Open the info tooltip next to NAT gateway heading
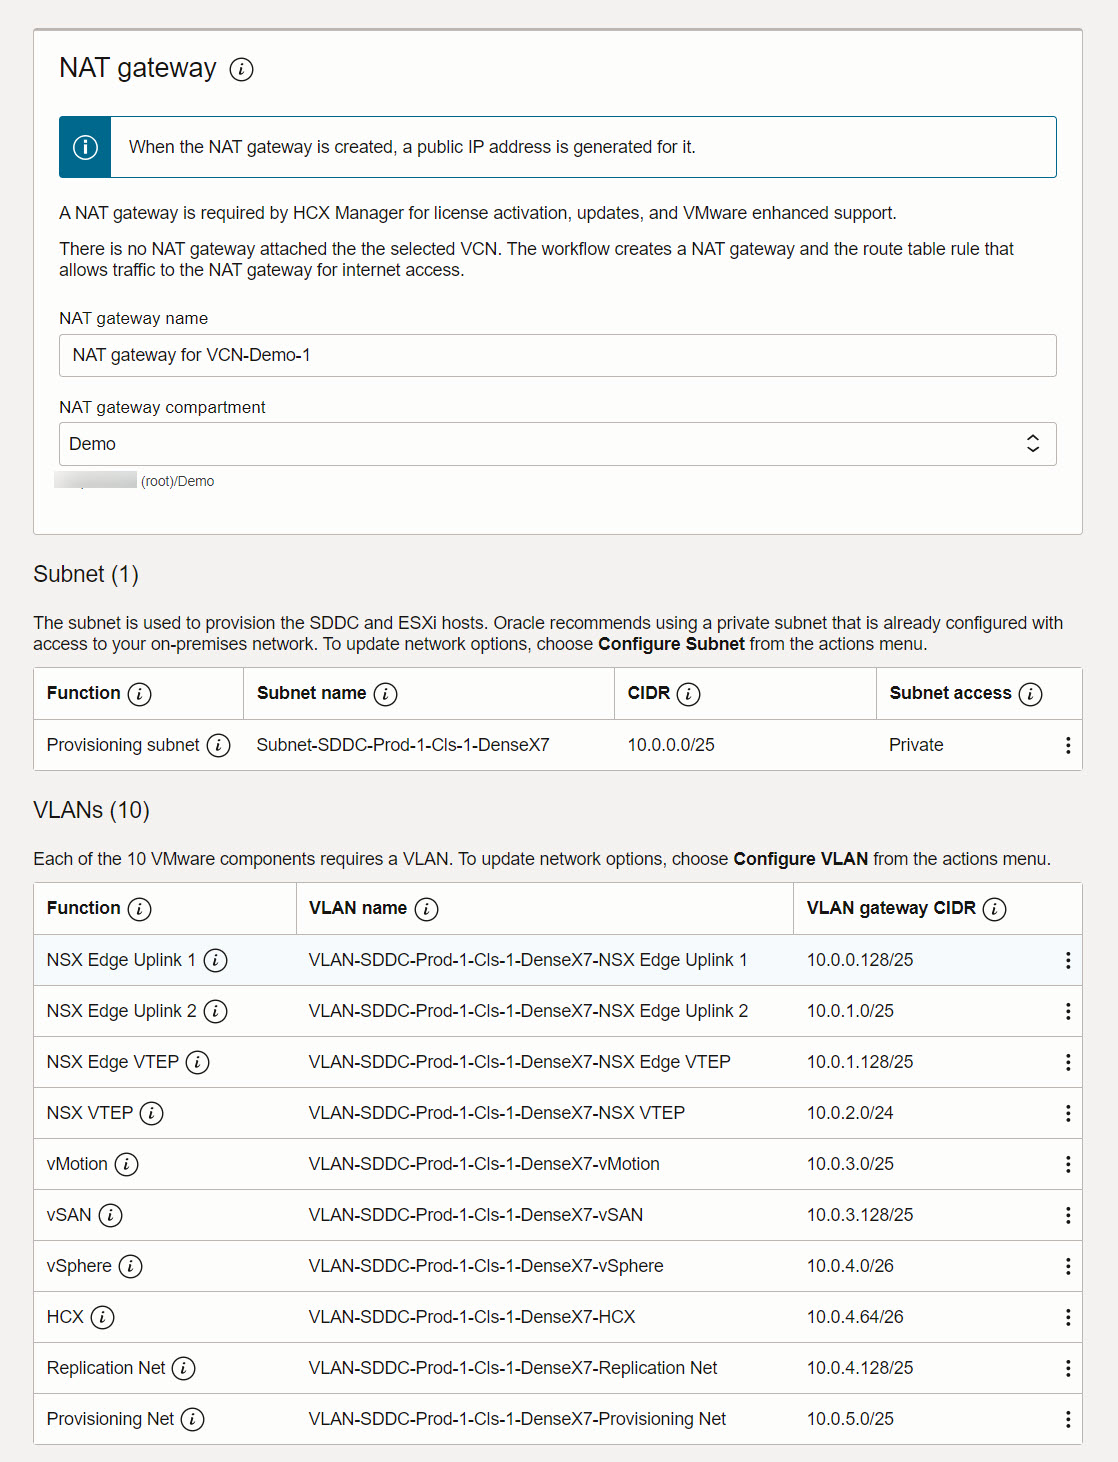Viewport: 1118px width, 1462px height. (240, 70)
